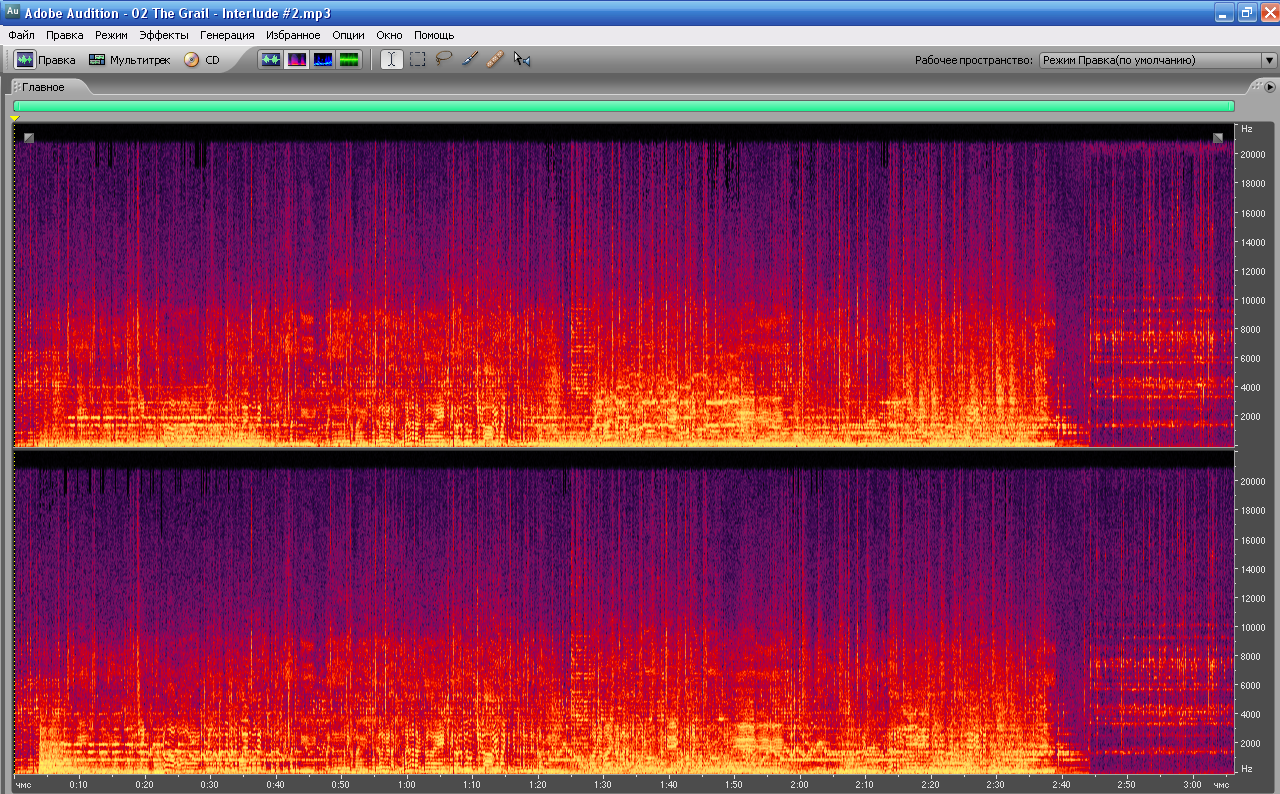Viewport: 1280px width, 794px height.
Task: Switch to Правка edit view mode
Action: pos(45,60)
